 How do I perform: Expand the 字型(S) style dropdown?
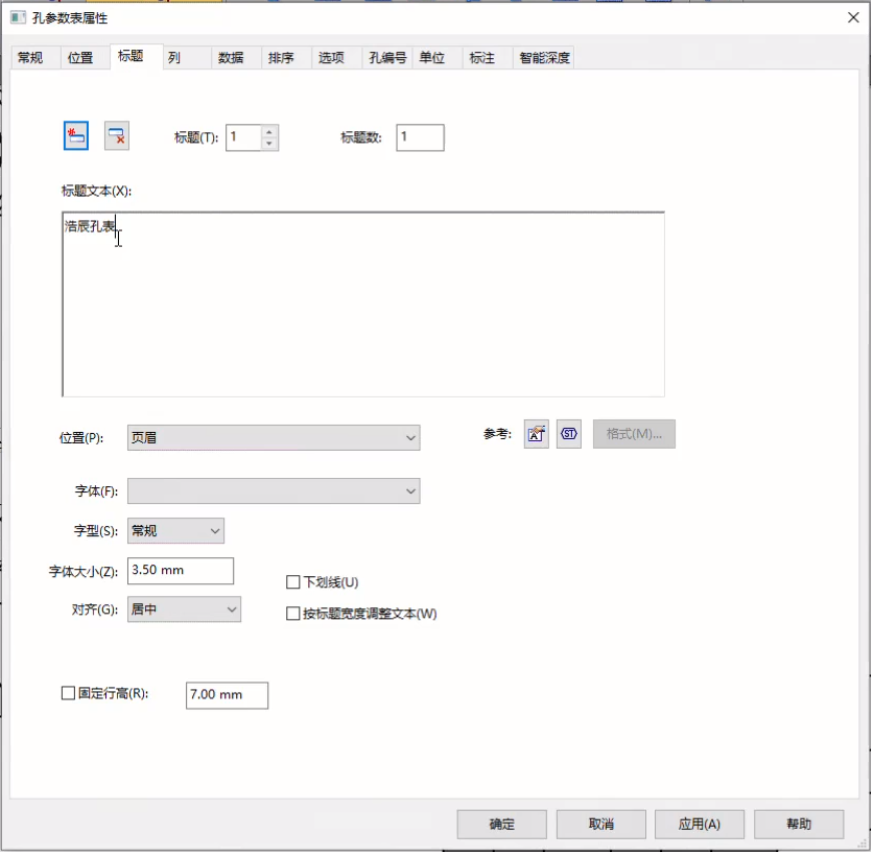click(x=176, y=531)
